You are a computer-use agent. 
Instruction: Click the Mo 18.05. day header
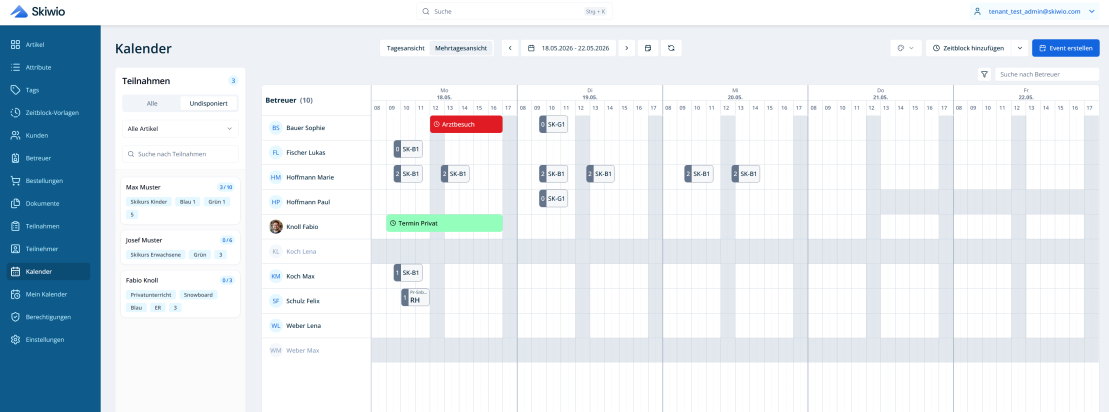pyautogui.click(x=444, y=94)
